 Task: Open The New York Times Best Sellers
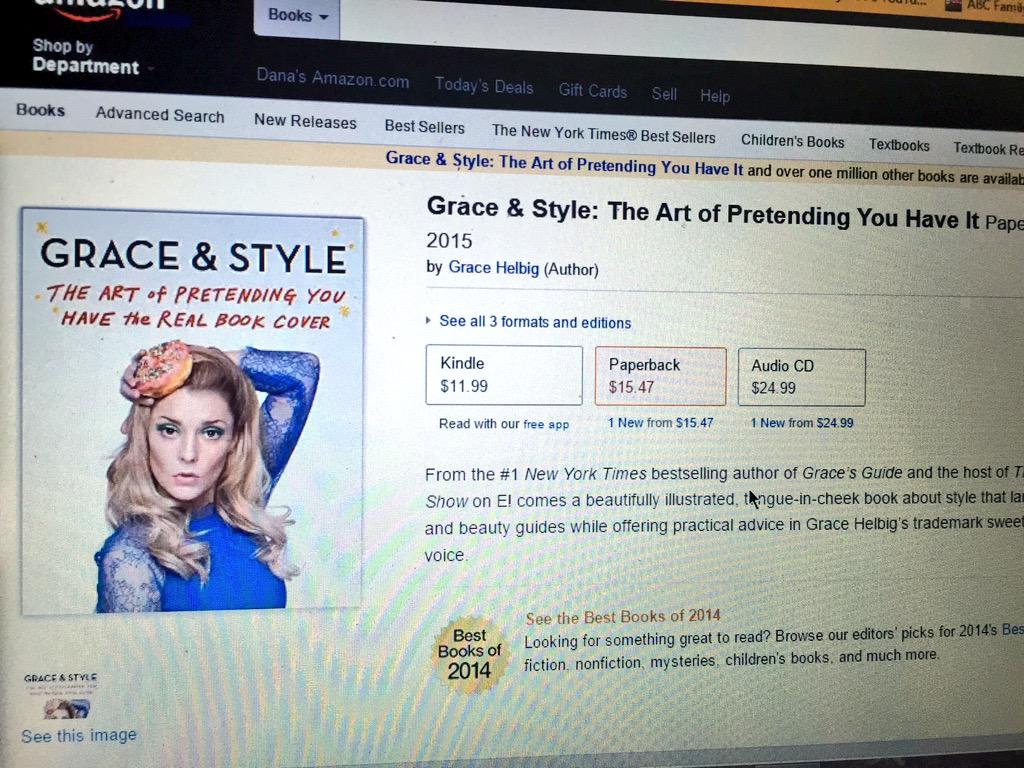[603, 134]
